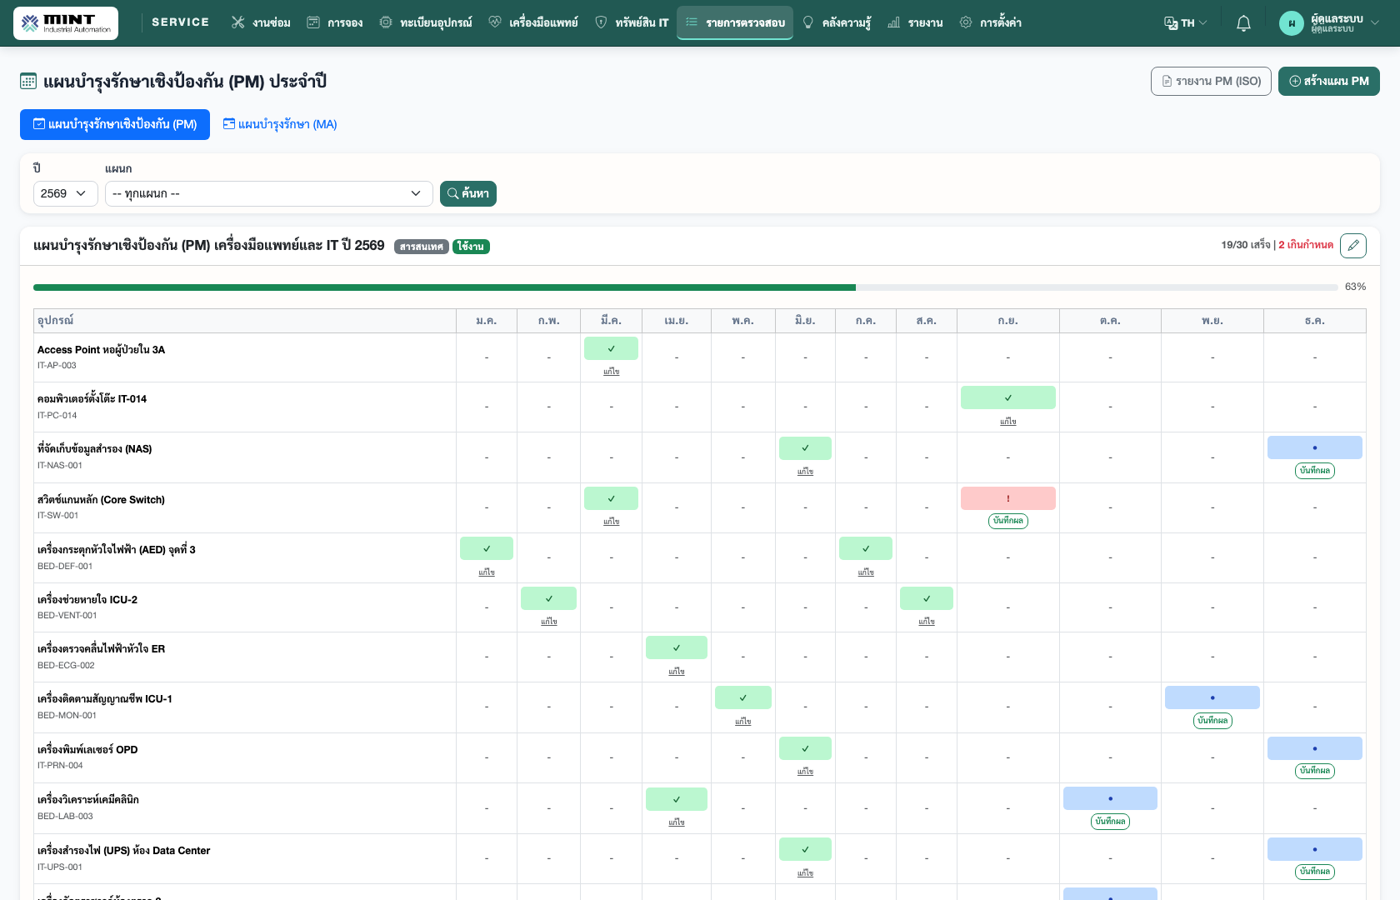Click completed March check for Access Point IT-AP-003
This screenshot has width=1400, height=900.
pyautogui.click(x=611, y=348)
